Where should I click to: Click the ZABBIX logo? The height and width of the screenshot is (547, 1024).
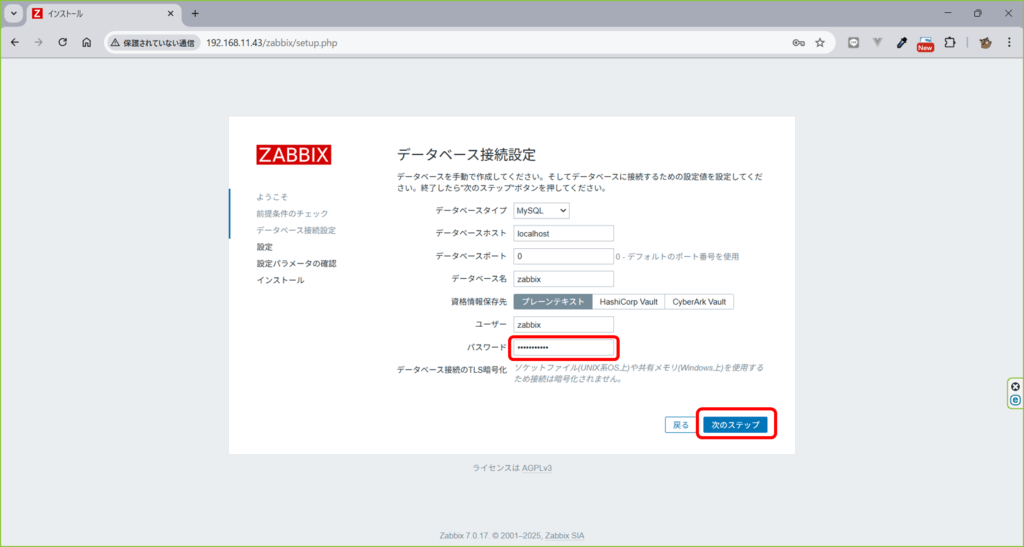click(x=293, y=155)
